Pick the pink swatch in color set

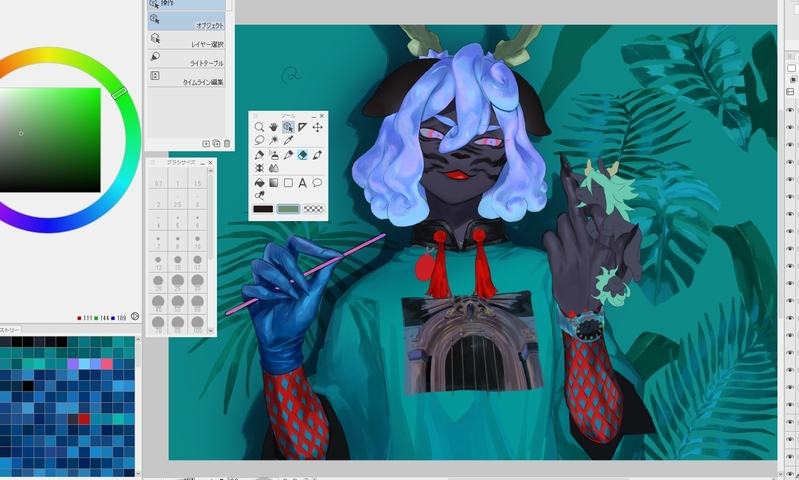click(x=106, y=364)
